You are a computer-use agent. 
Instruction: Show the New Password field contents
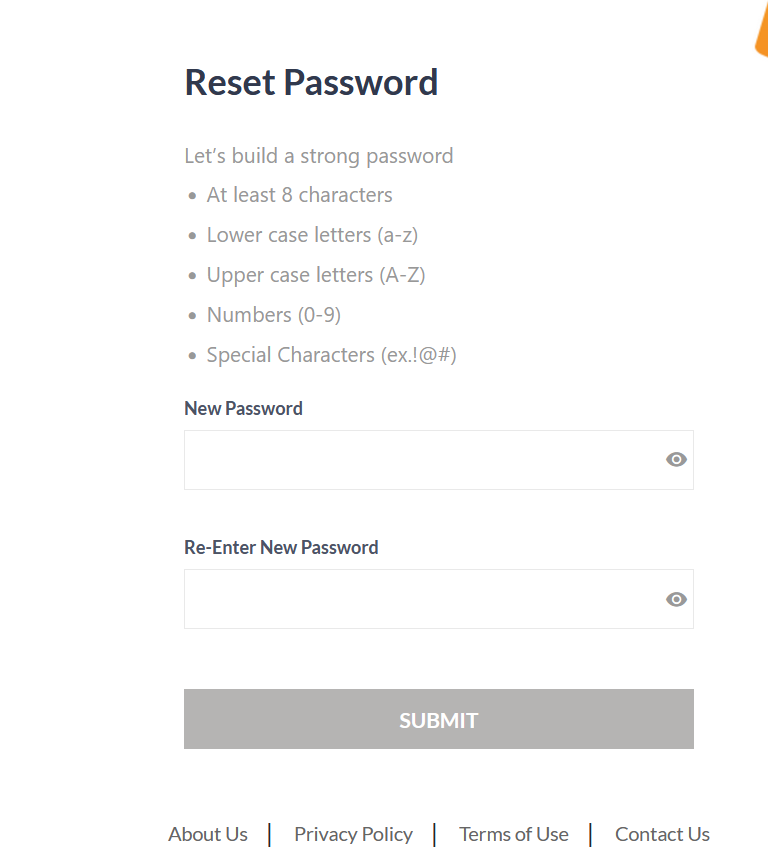pyautogui.click(x=676, y=460)
